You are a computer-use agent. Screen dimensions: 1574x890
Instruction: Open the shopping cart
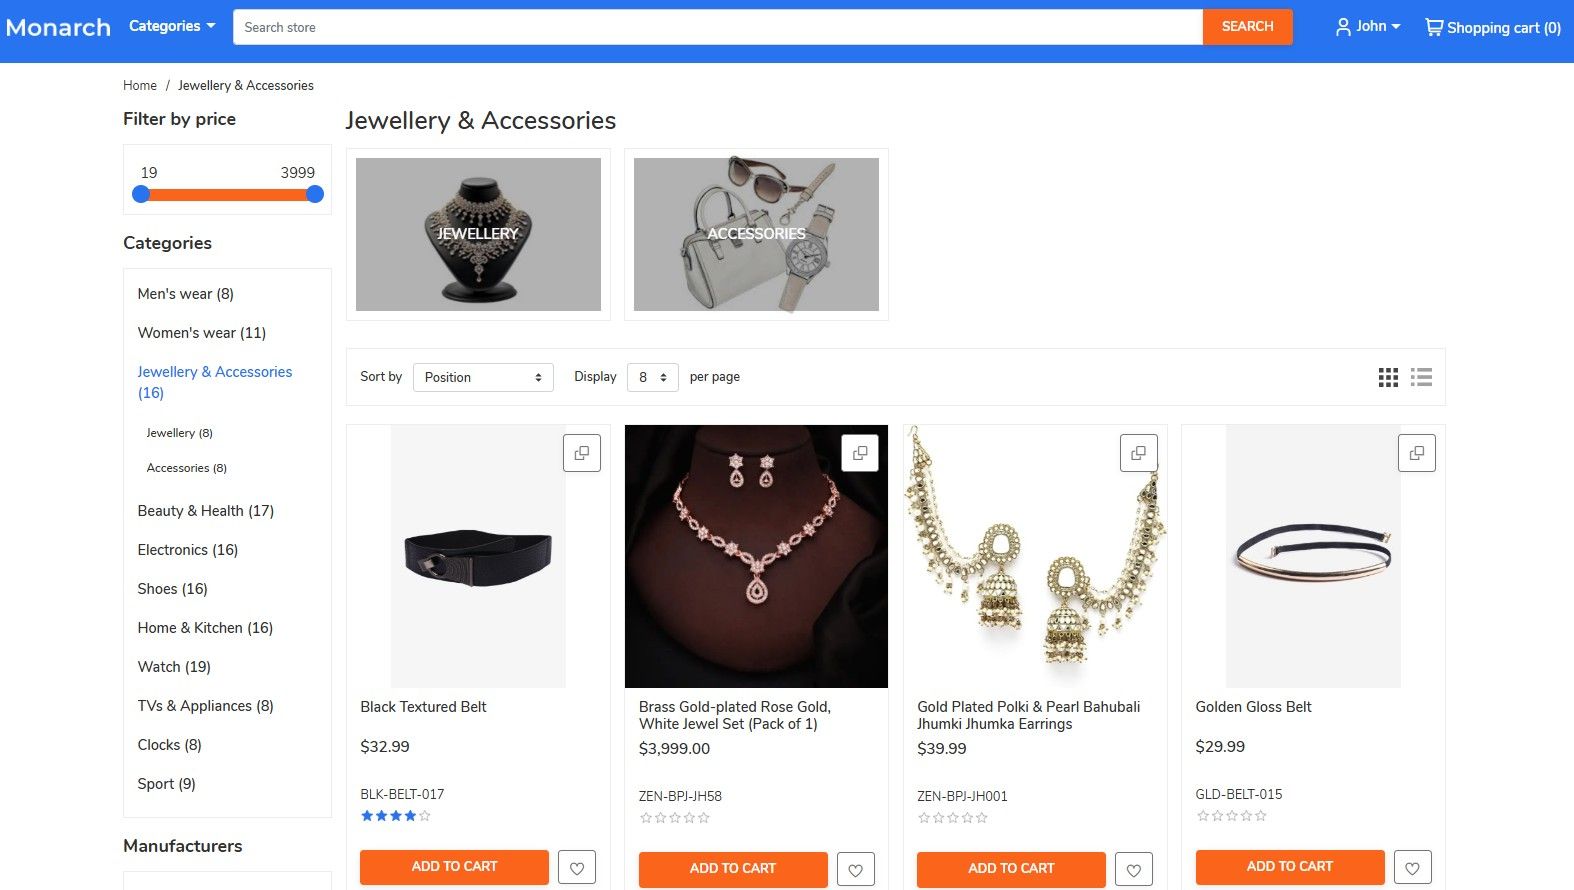tap(1491, 27)
